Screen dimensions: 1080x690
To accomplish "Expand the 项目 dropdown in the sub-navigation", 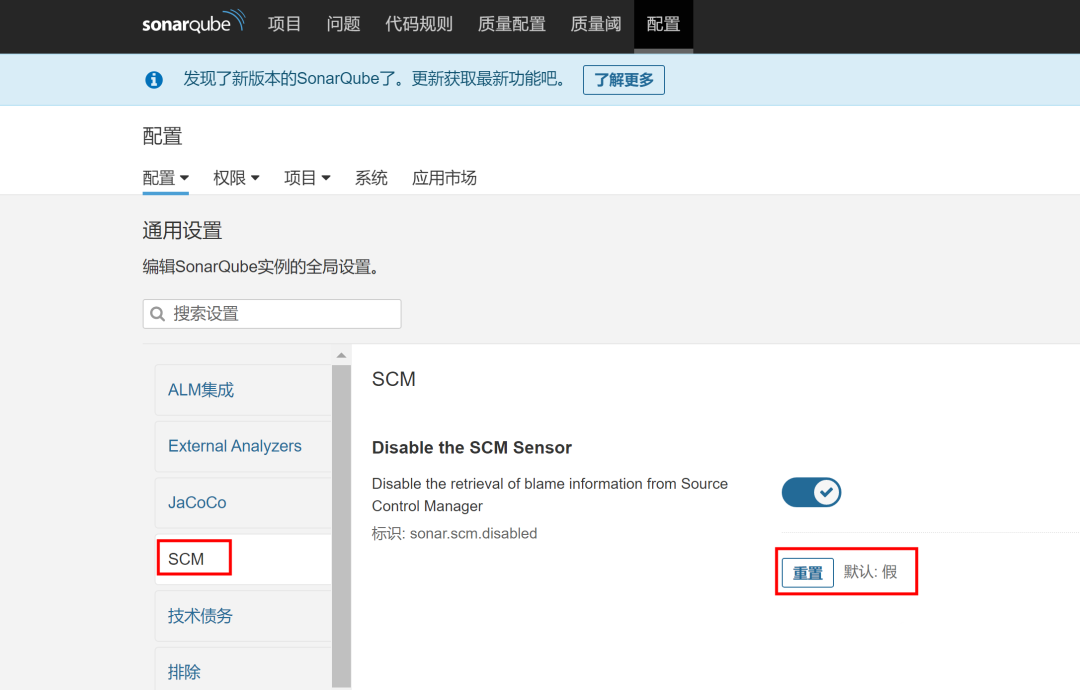I will (307, 178).
